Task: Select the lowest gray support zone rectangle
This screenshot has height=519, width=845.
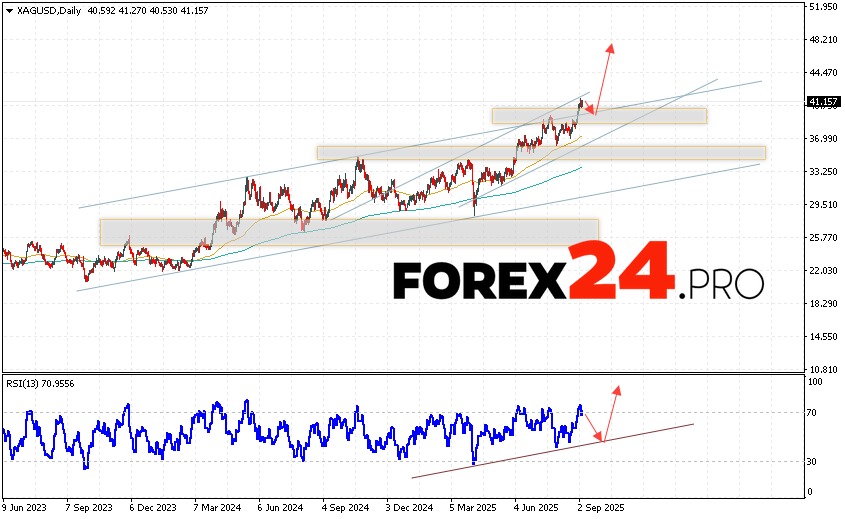Action: point(348,231)
